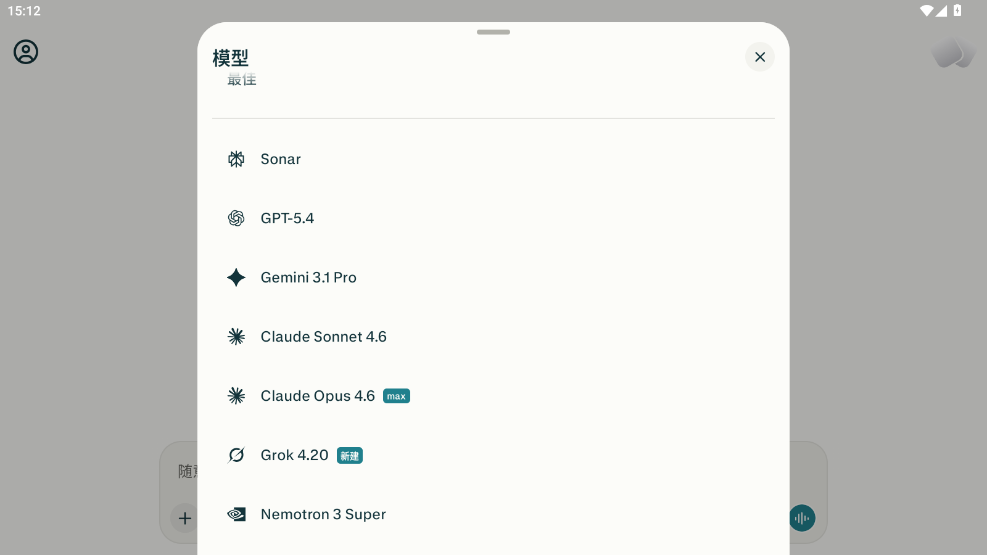Select the Sonar model
Image resolution: width=987 pixels, height=555 pixels.
click(494, 159)
